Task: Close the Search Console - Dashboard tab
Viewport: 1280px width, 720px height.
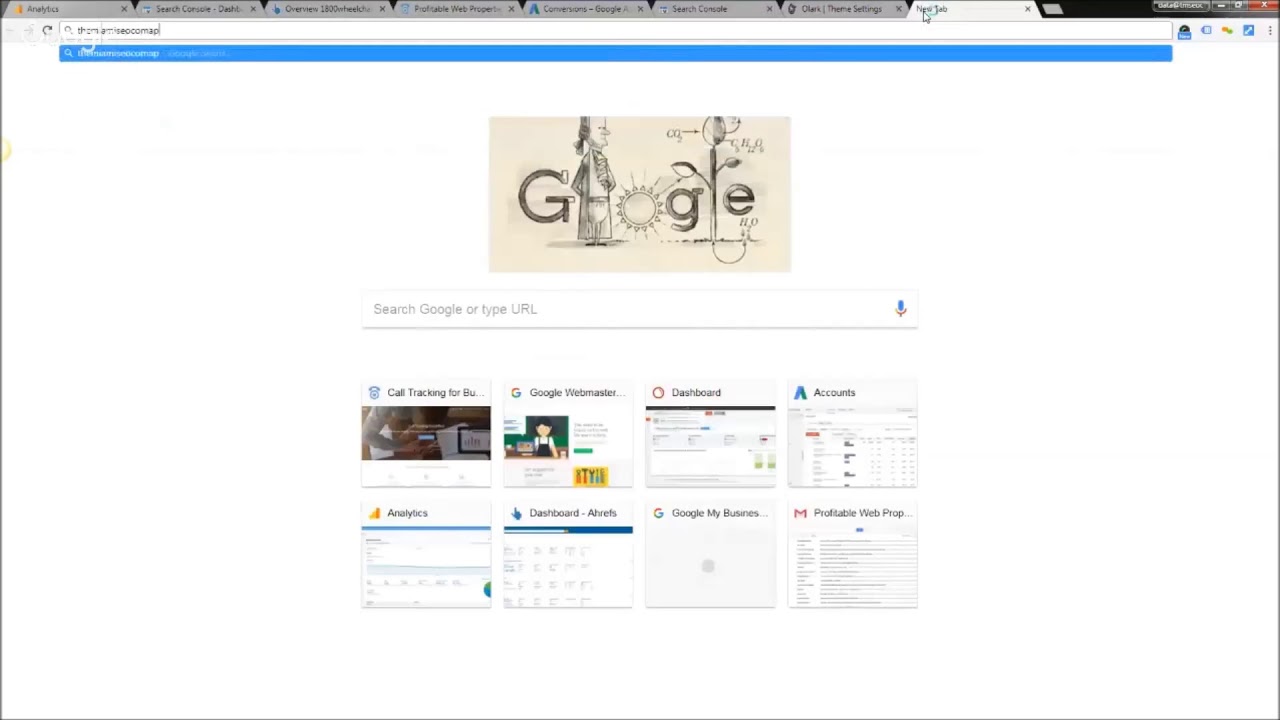Action: [253, 9]
